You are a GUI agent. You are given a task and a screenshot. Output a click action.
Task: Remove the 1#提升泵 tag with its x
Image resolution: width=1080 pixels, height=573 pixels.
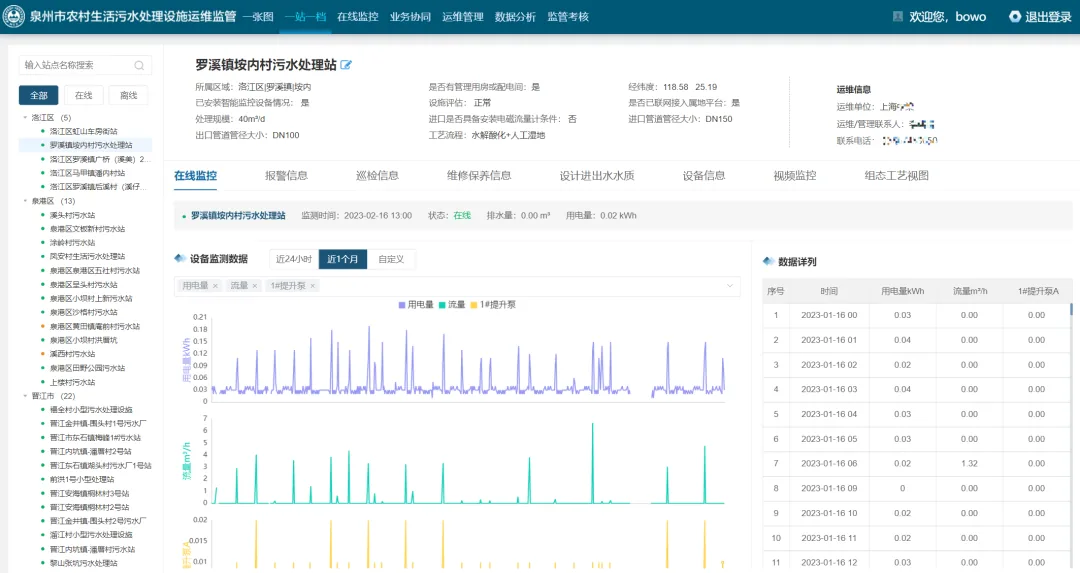tap(313, 286)
